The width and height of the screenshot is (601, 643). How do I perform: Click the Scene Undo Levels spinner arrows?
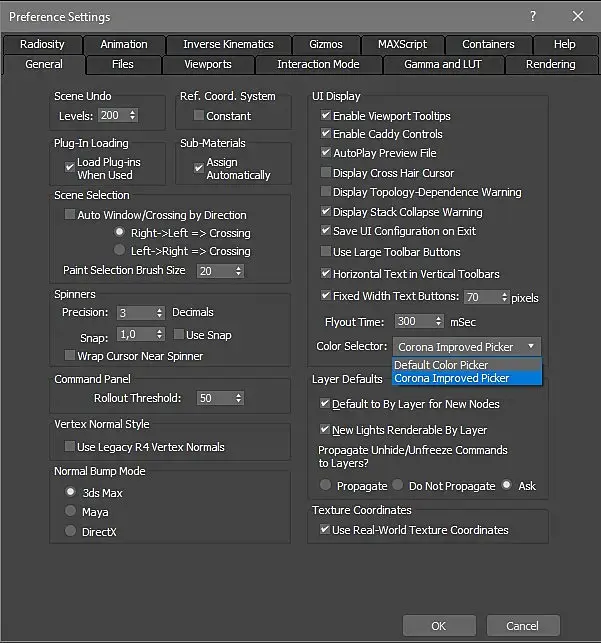point(132,116)
